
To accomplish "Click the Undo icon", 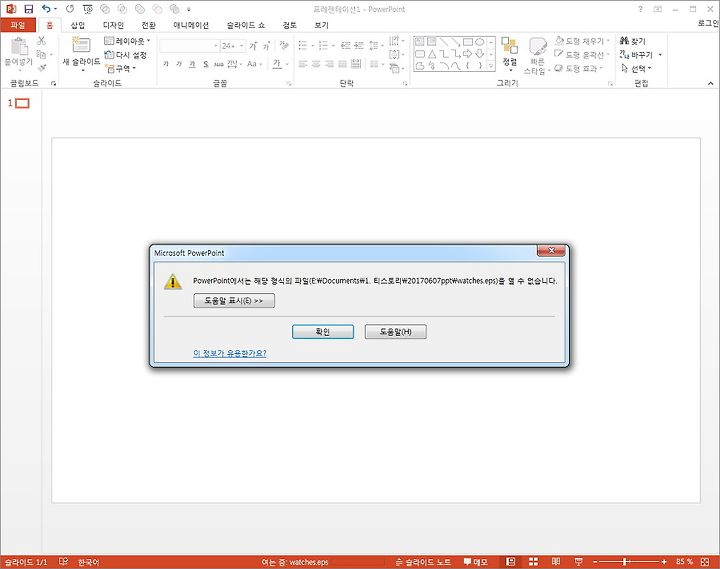I will click(x=45, y=9).
